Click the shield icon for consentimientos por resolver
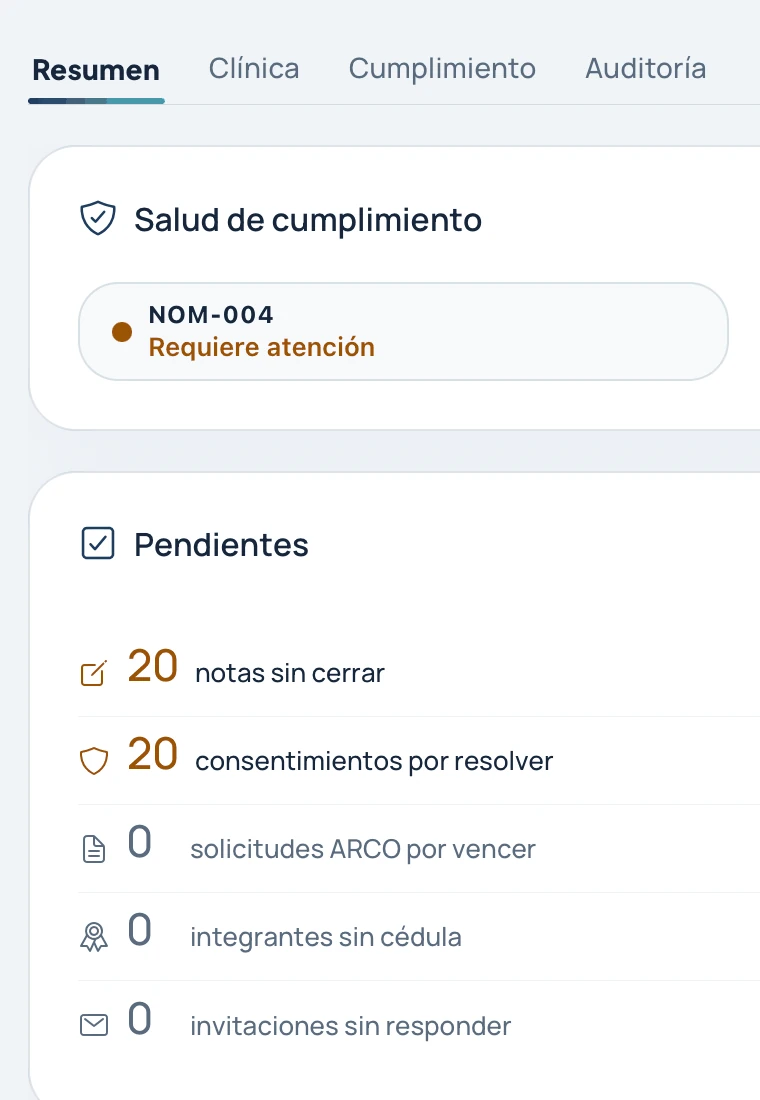This screenshot has width=760, height=1100. tap(94, 761)
